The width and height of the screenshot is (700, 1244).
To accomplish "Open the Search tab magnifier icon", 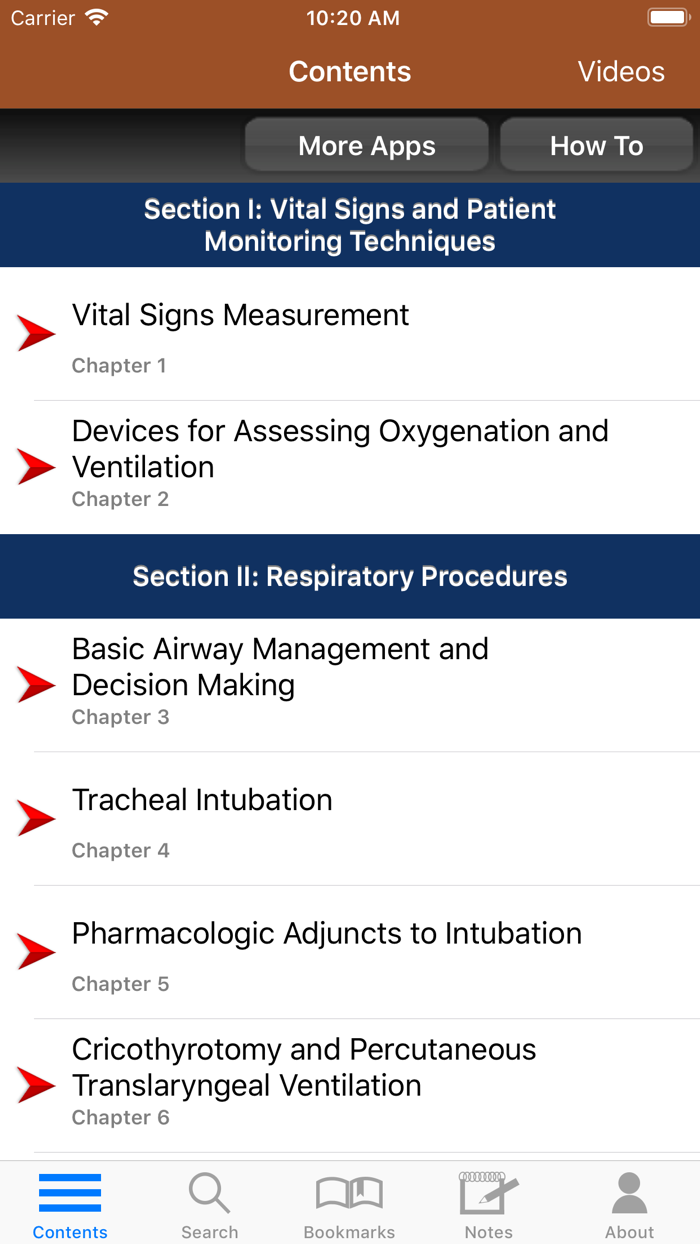I will (x=209, y=1194).
